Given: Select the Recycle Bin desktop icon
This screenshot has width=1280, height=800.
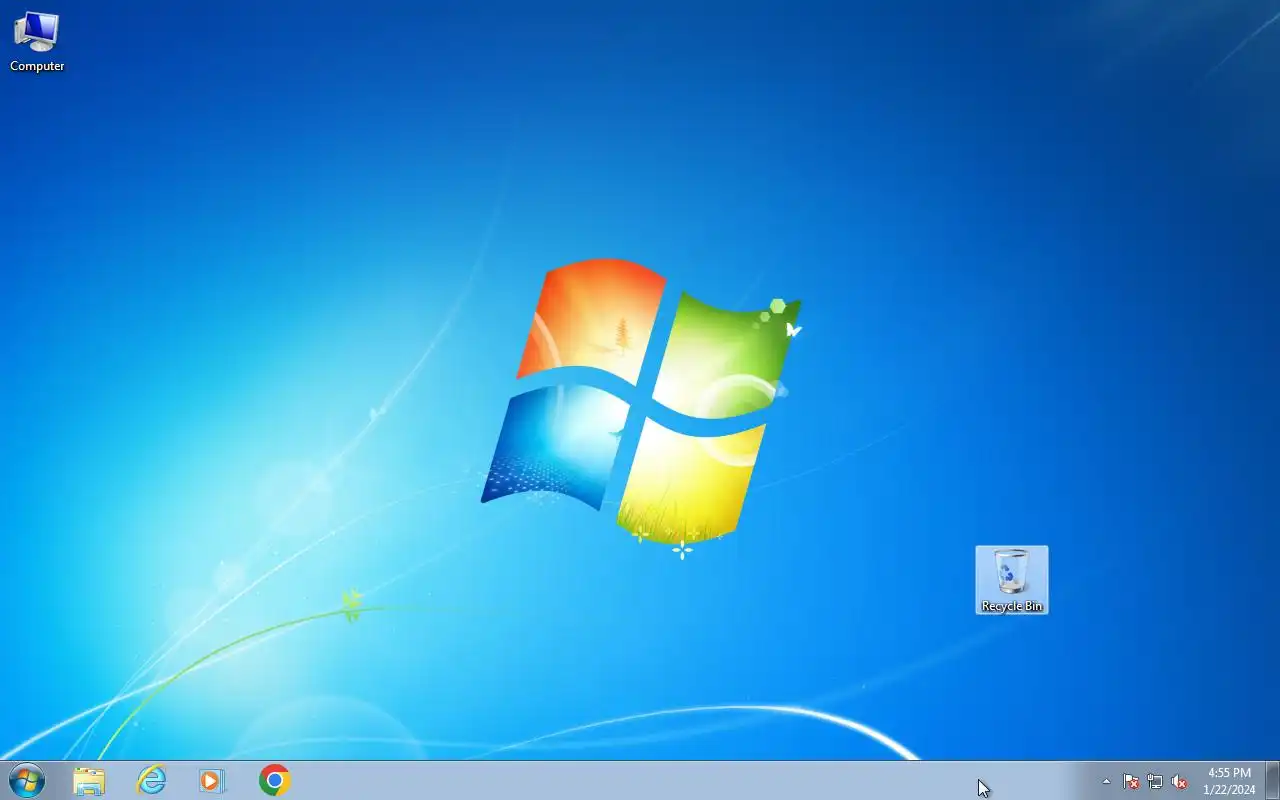Looking at the screenshot, I should (1012, 580).
